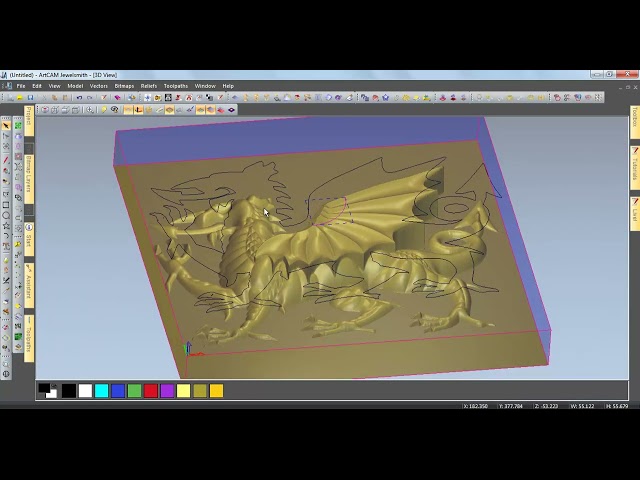Viewport: 640px width, 480px height.
Task: Open the Window menu
Action: (205, 86)
